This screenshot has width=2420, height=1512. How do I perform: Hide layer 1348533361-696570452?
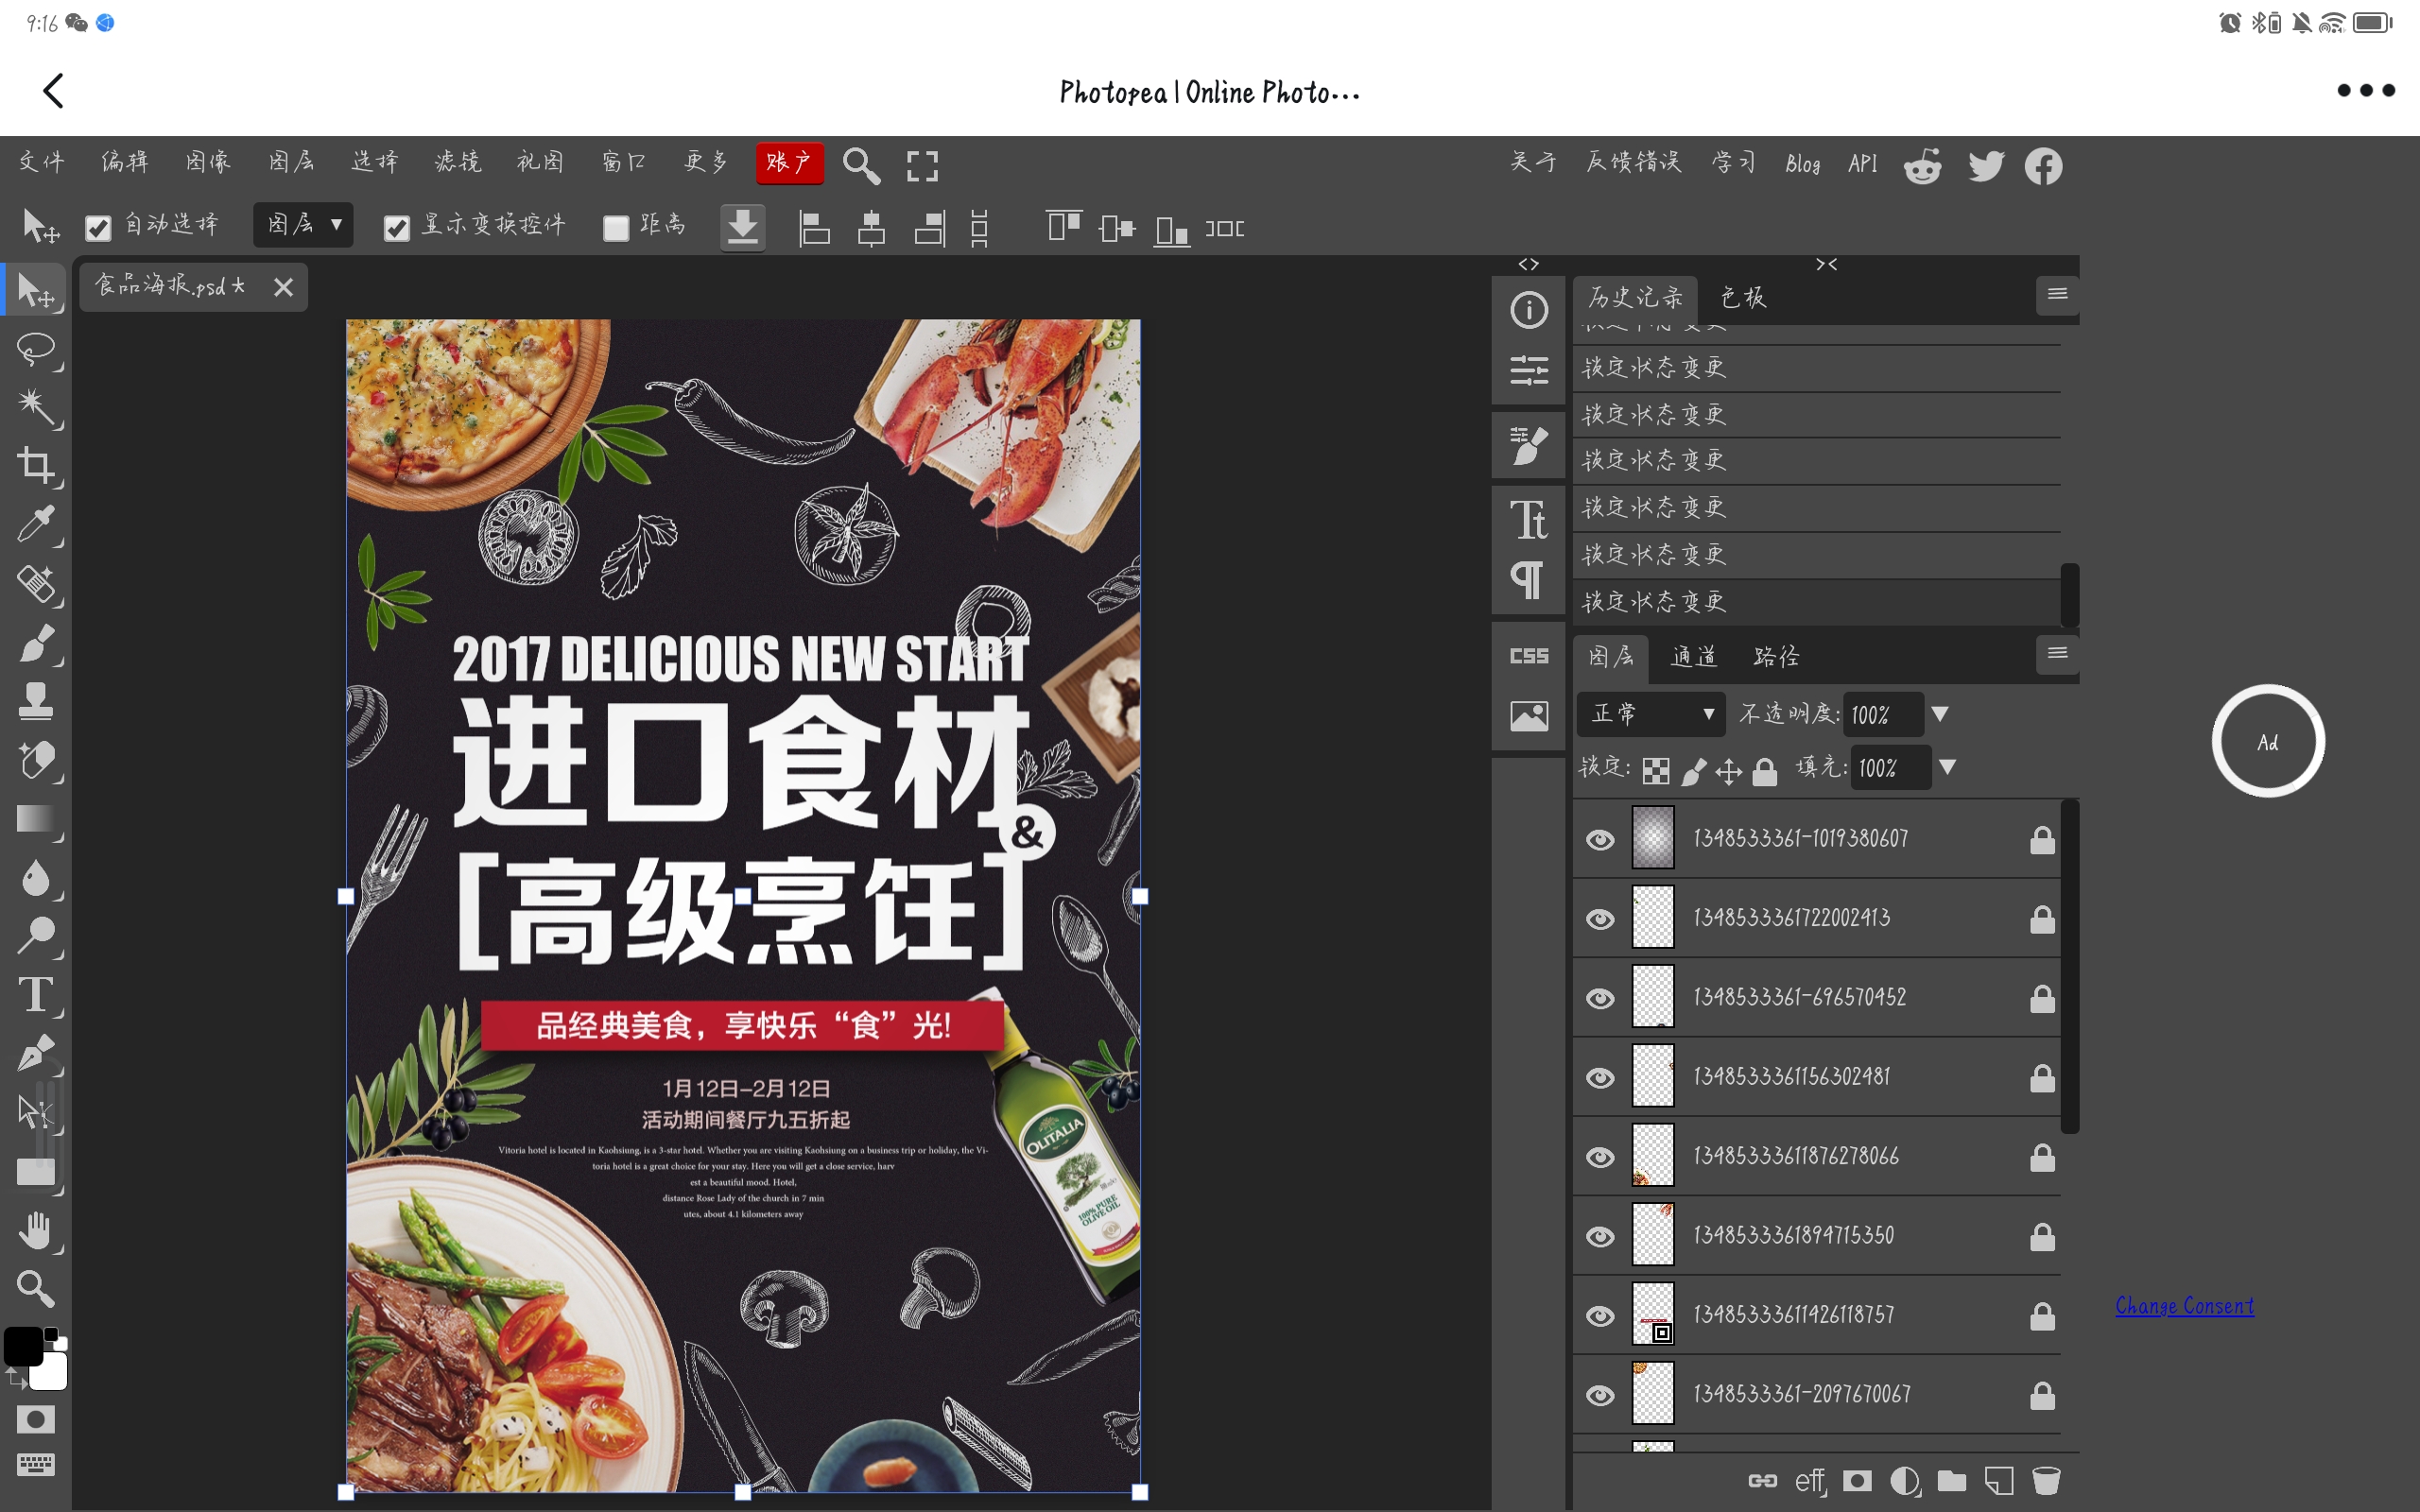1600,998
